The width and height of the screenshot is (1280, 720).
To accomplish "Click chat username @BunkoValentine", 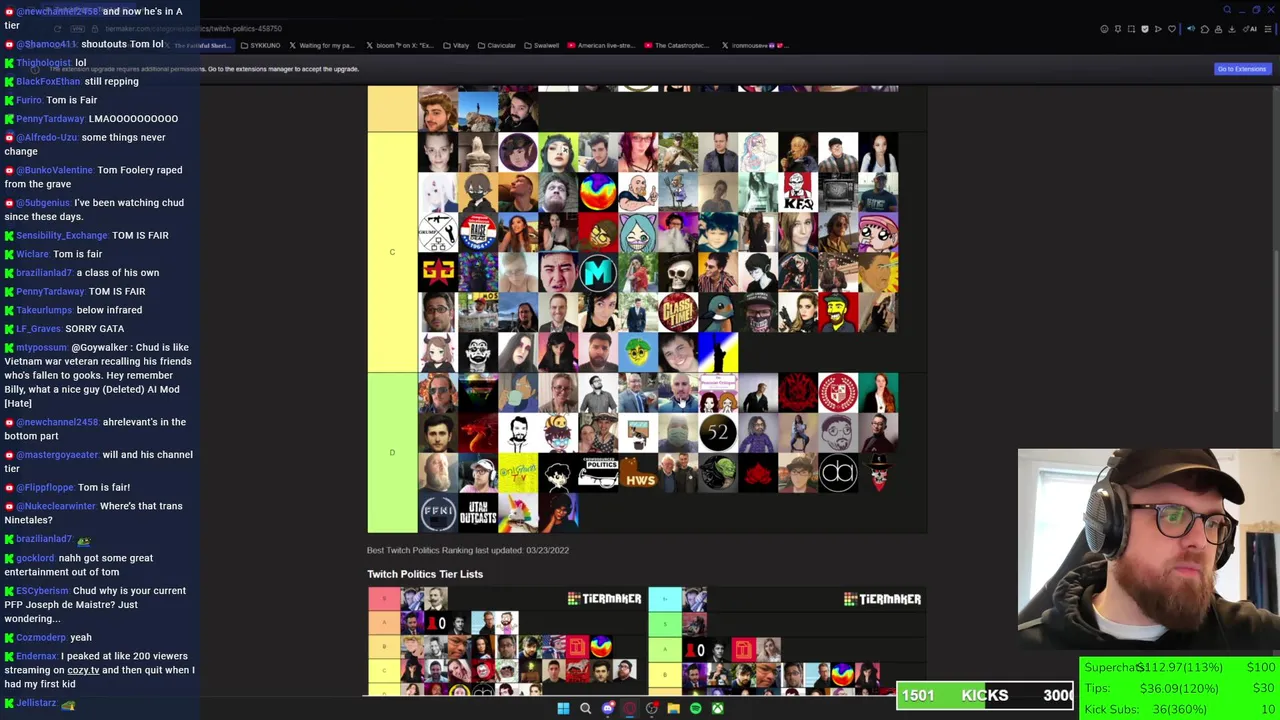I will 55,170.
